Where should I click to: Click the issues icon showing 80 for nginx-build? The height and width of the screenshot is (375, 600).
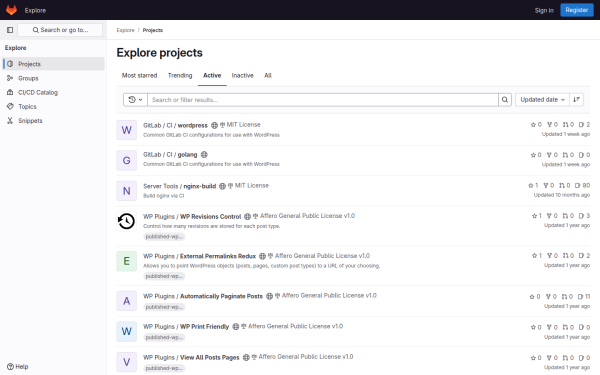tap(578, 186)
